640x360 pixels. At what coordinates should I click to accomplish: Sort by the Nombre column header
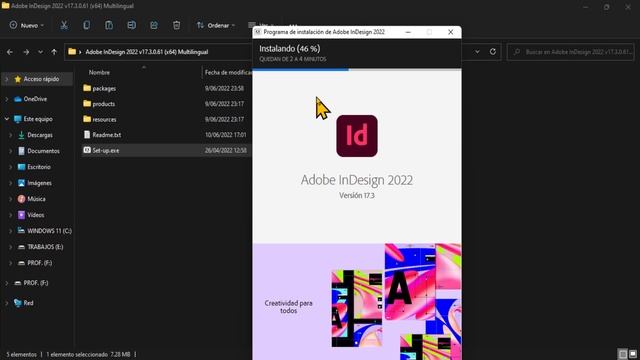[x=99, y=72]
